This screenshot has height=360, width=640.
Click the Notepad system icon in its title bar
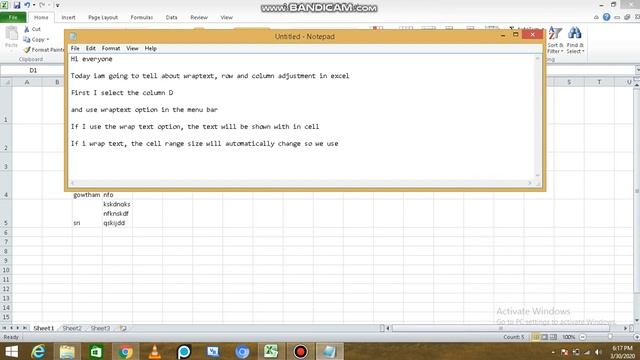click(x=73, y=36)
